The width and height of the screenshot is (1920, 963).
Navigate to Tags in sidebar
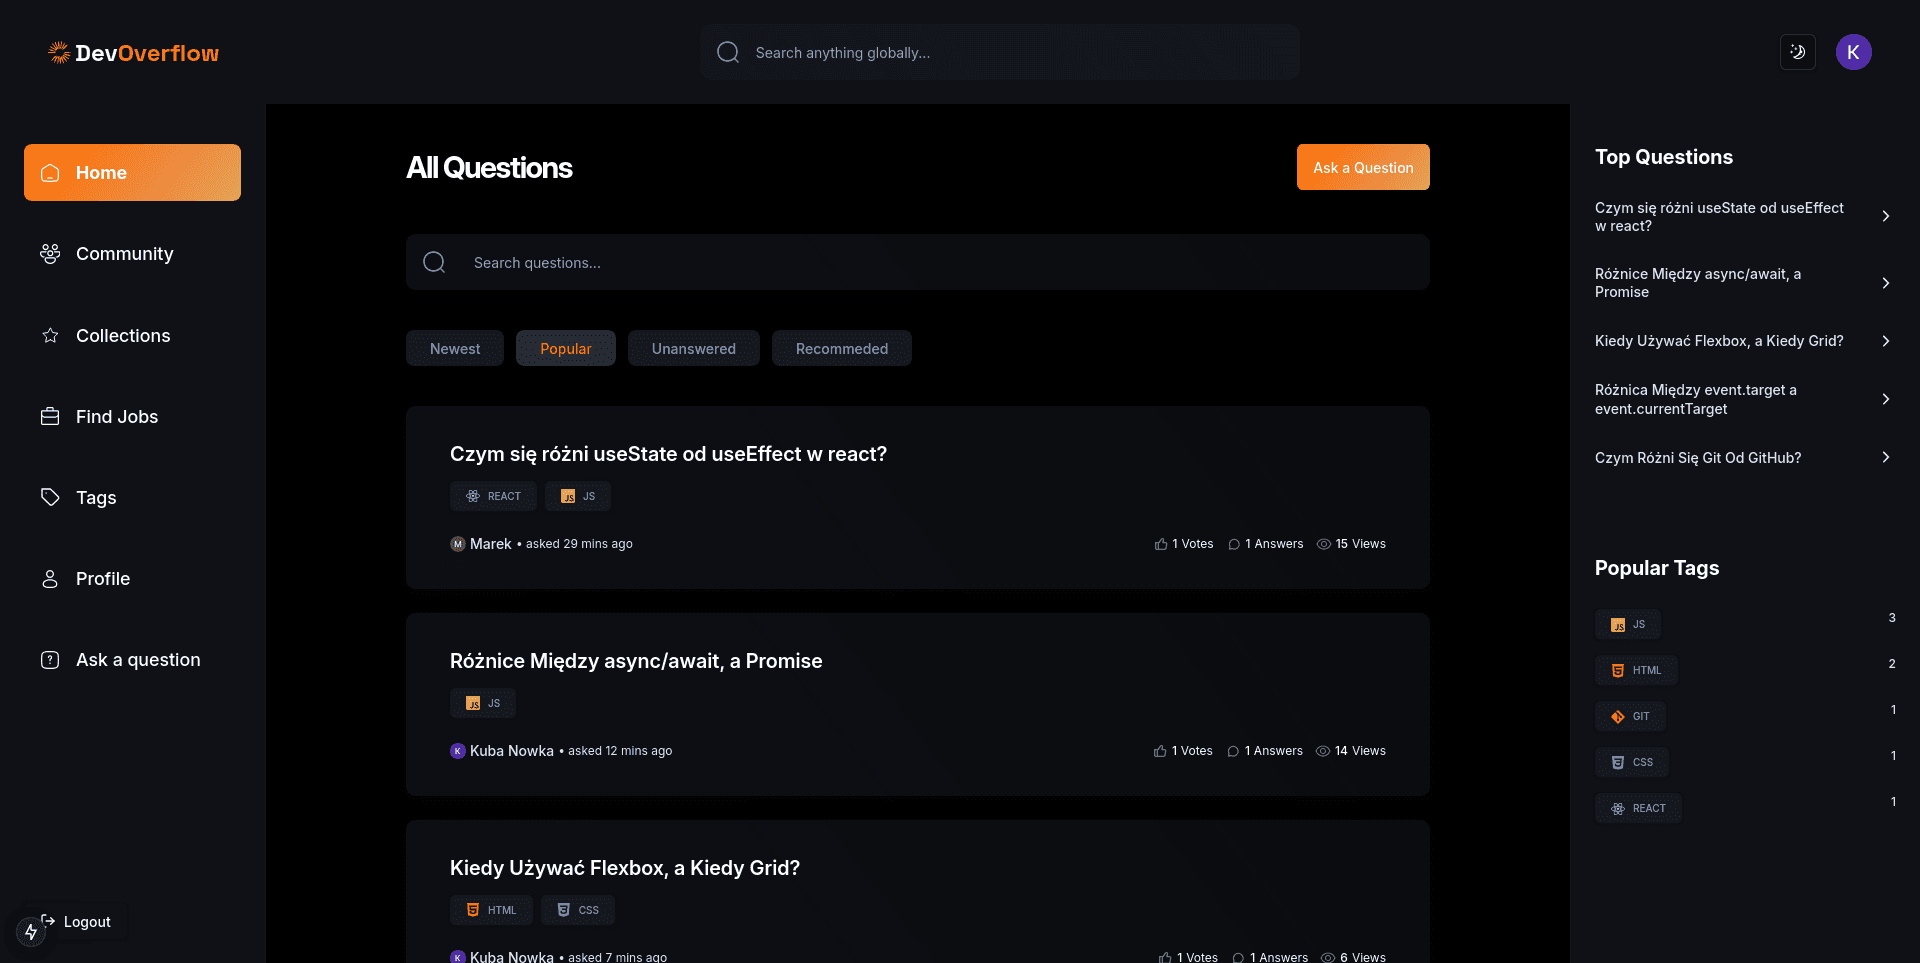tap(96, 498)
